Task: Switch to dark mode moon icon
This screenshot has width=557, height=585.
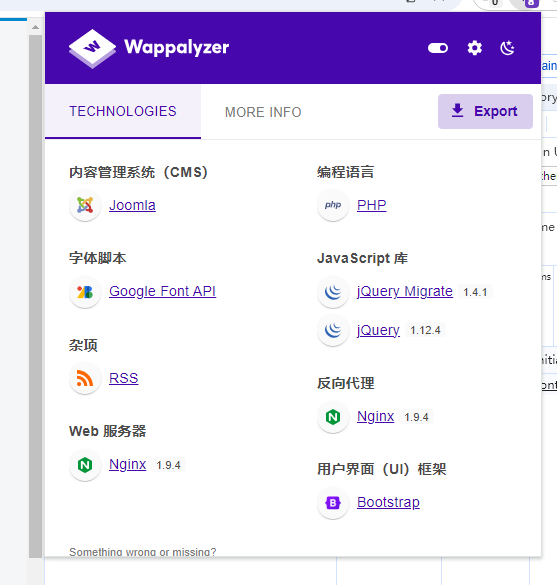Action: (x=507, y=48)
